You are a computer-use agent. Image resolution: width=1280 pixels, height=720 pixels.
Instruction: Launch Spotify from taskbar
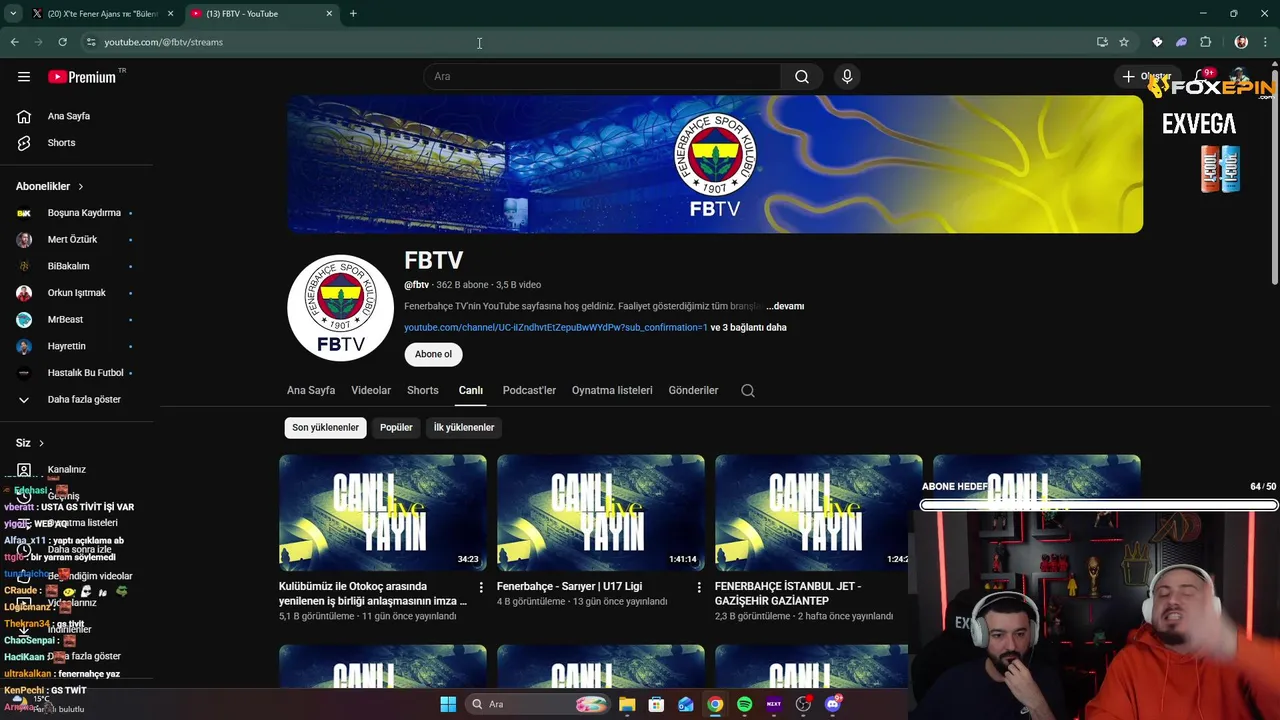[x=745, y=704]
